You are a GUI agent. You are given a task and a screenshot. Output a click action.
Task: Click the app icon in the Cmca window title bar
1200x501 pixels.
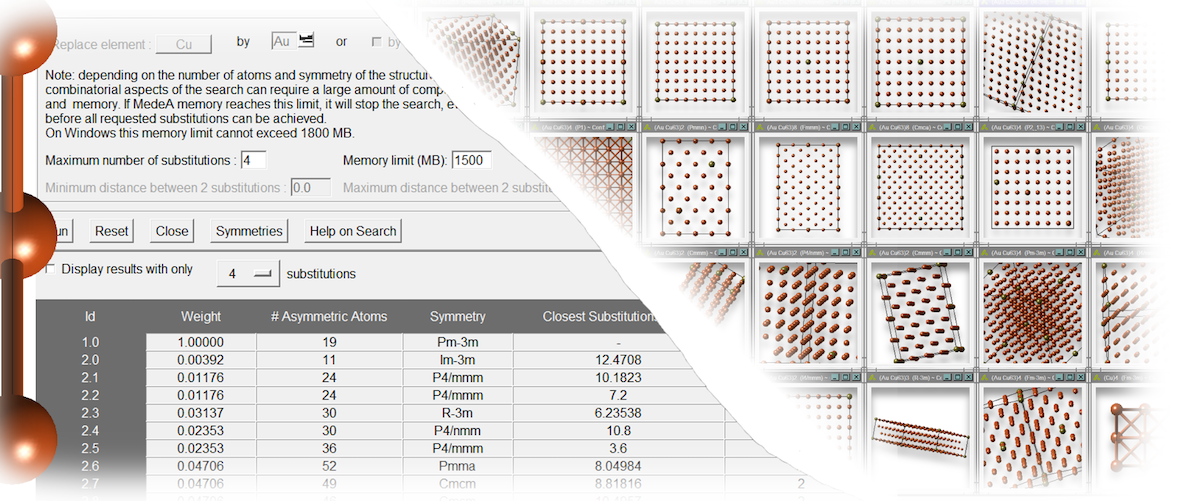click(x=872, y=127)
